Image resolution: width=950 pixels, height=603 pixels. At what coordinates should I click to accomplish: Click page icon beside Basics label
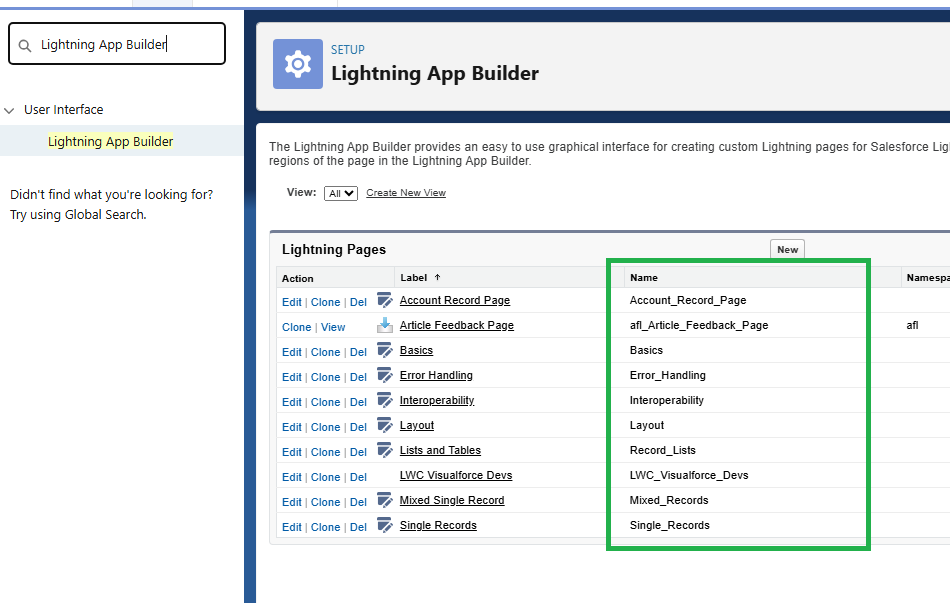coord(385,350)
